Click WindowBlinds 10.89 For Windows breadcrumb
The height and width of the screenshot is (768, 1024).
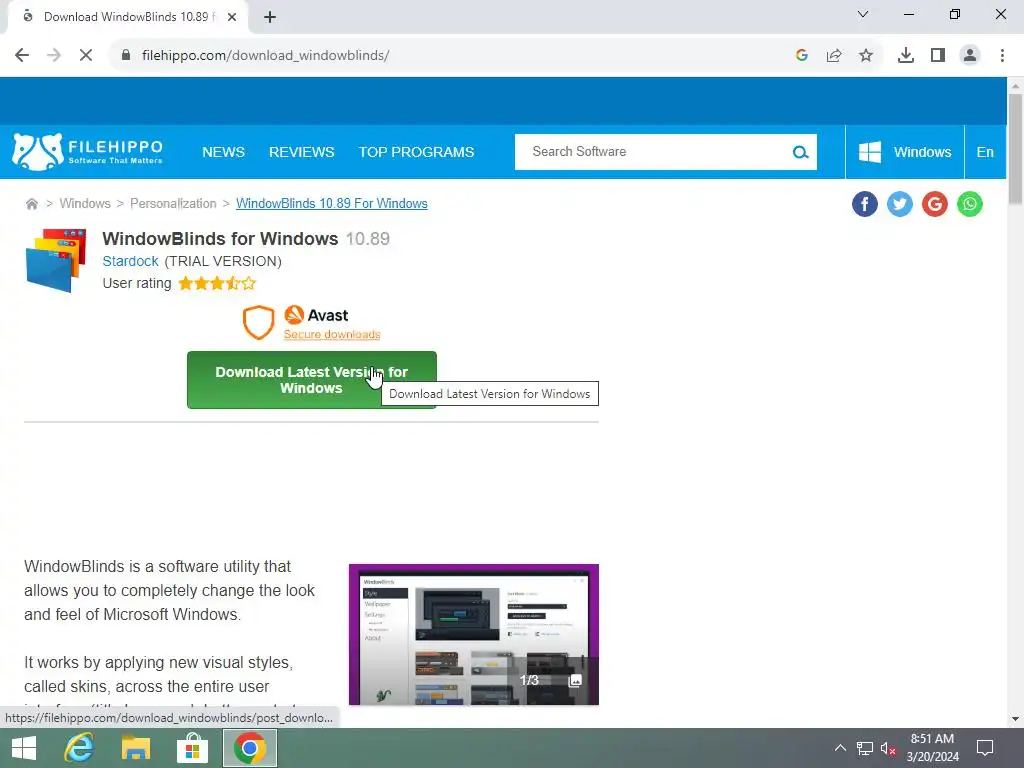point(332,204)
